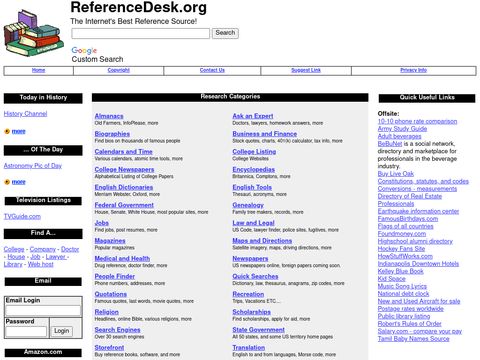Open Contact Us navigation link
Viewport: 480px width, 360px height.
[212, 70]
